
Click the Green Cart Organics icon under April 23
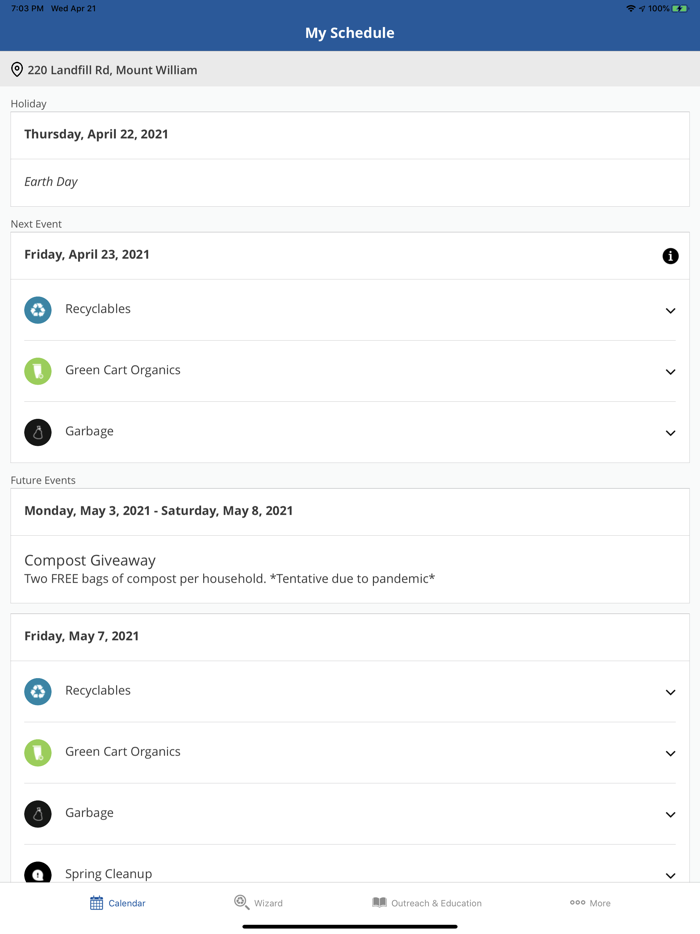[38, 371]
